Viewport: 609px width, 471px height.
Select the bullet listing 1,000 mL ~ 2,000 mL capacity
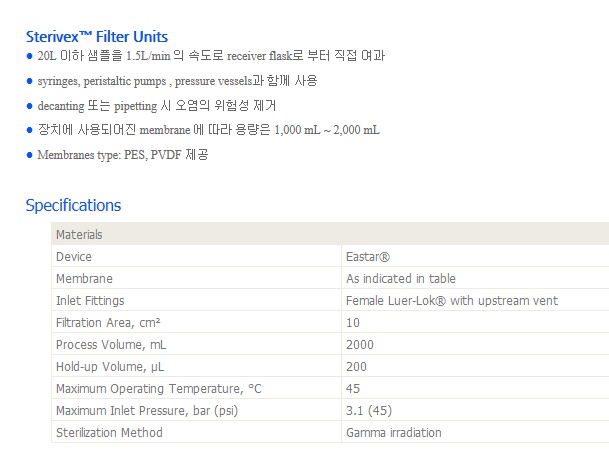tap(209, 130)
